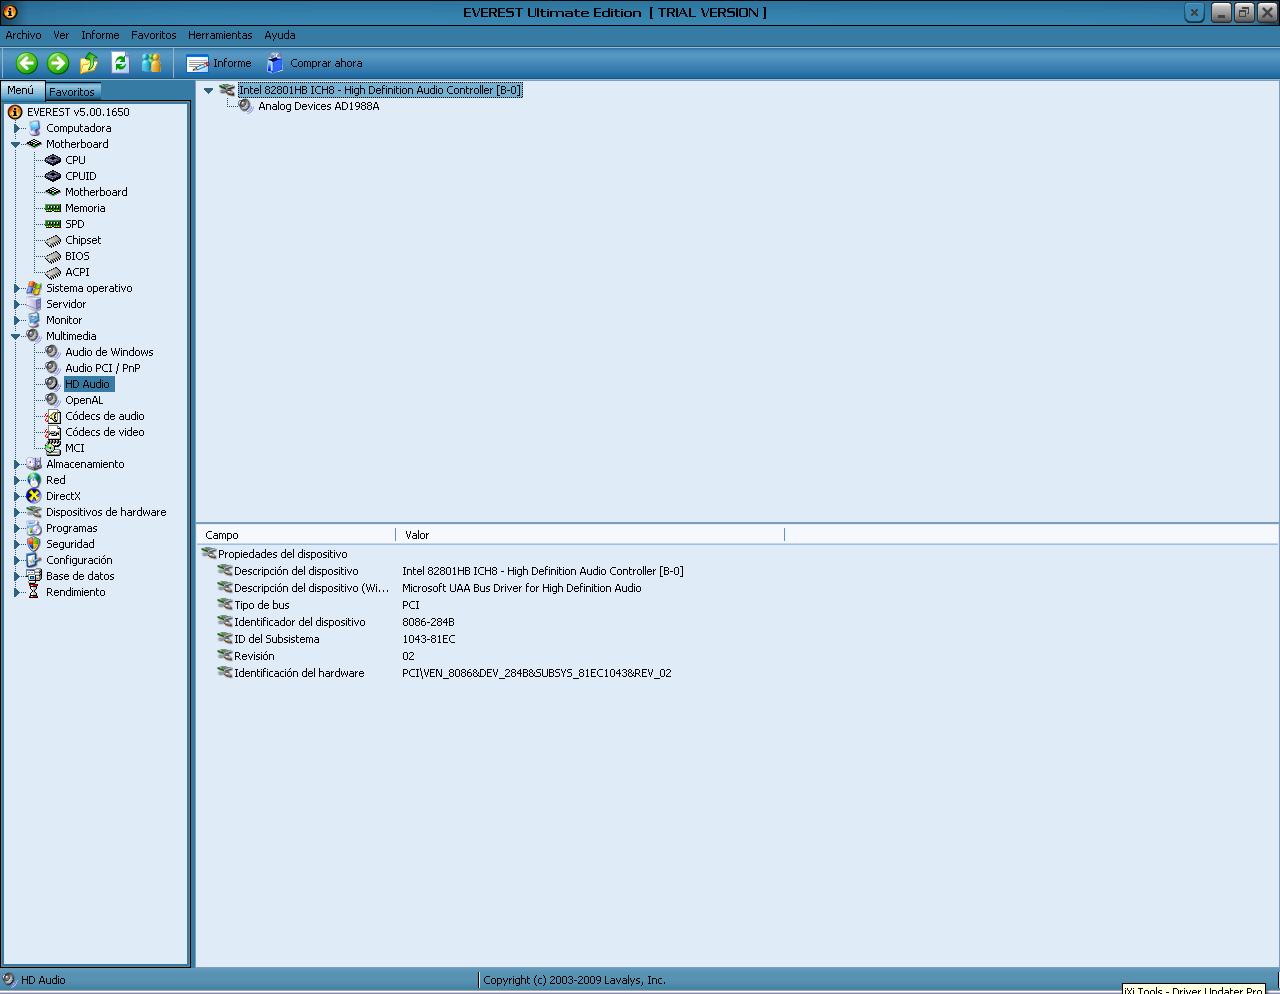The width and height of the screenshot is (1280, 994).
Task: Click the BIOS chip icon
Action: (x=53, y=256)
